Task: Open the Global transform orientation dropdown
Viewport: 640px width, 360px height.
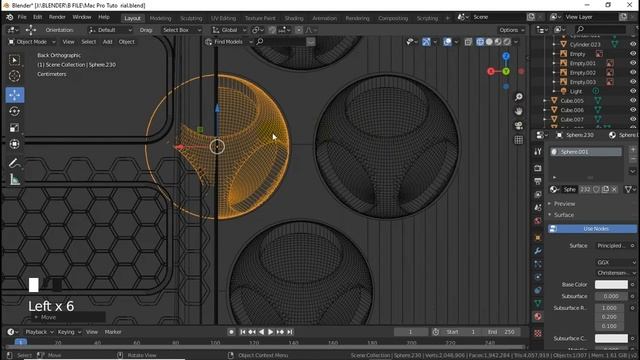Action: tap(229, 30)
